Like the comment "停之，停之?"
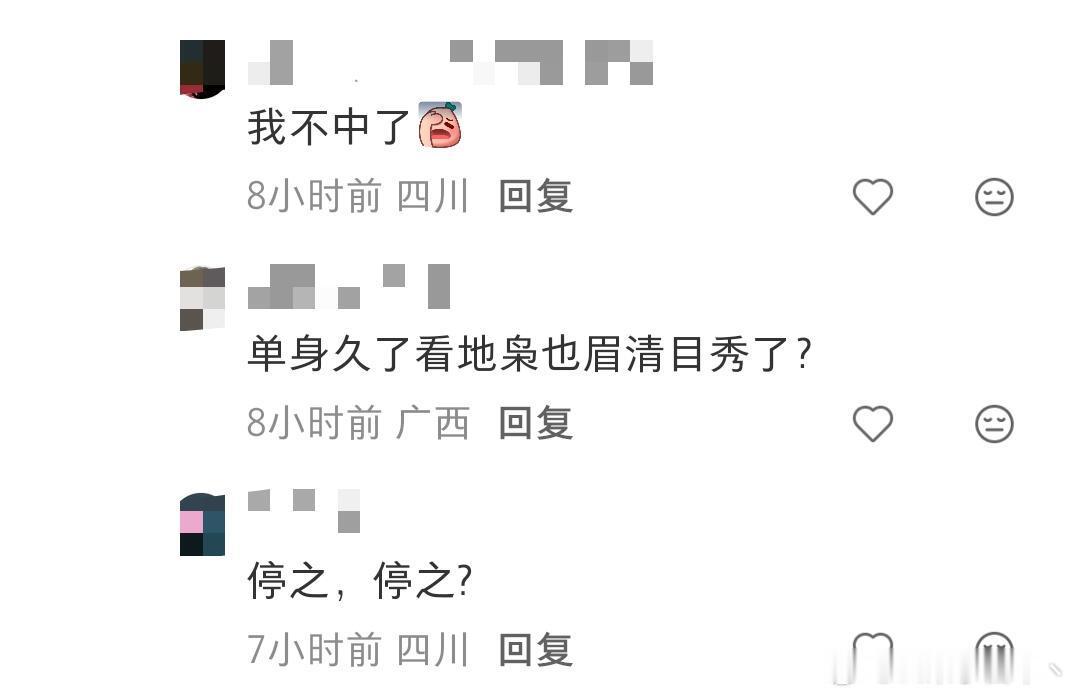The width and height of the screenshot is (1080, 696). (x=873, y=652)
